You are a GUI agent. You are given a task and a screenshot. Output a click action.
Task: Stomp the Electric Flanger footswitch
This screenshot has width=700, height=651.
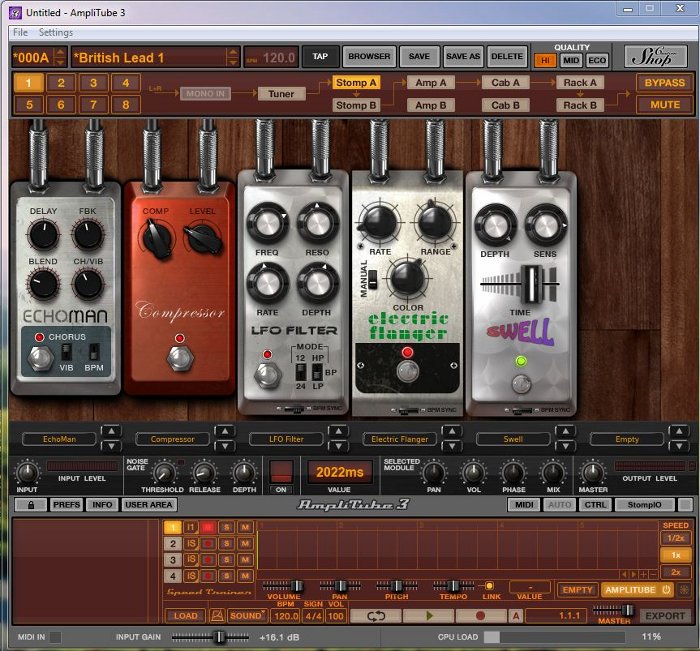(x=408, y=371)
